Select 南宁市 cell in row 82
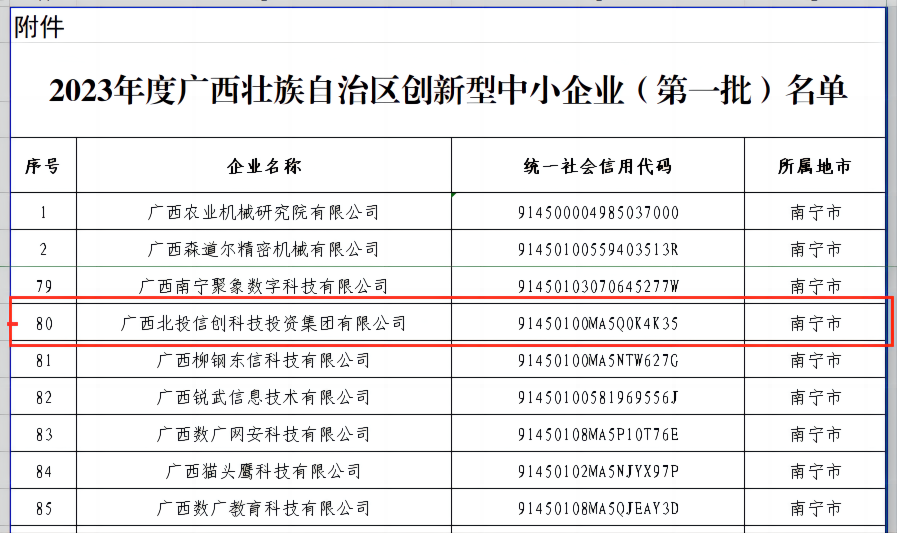The height and width of the screenshot is (533, 897). [815, 397]
